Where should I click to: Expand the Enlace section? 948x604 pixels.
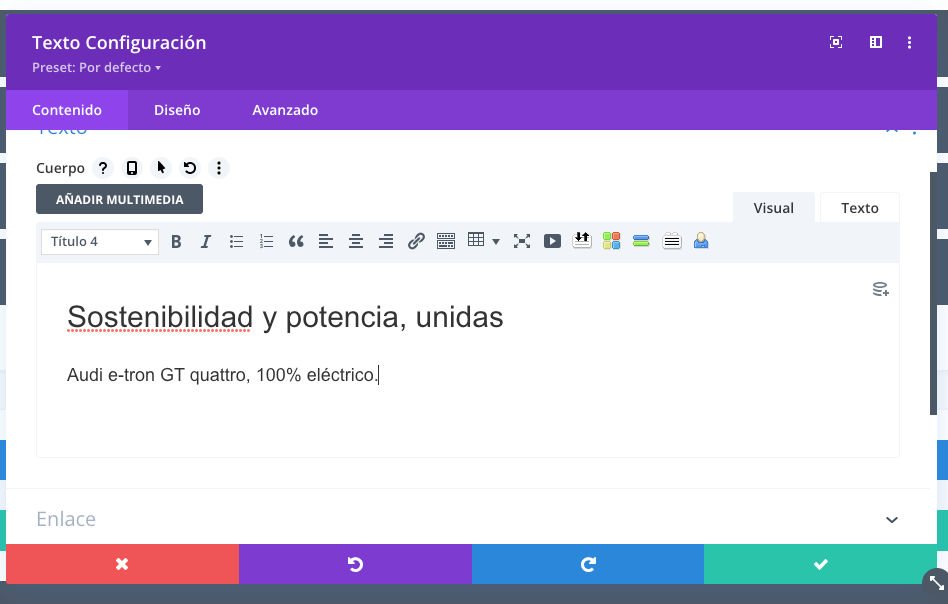pos(467,519)
